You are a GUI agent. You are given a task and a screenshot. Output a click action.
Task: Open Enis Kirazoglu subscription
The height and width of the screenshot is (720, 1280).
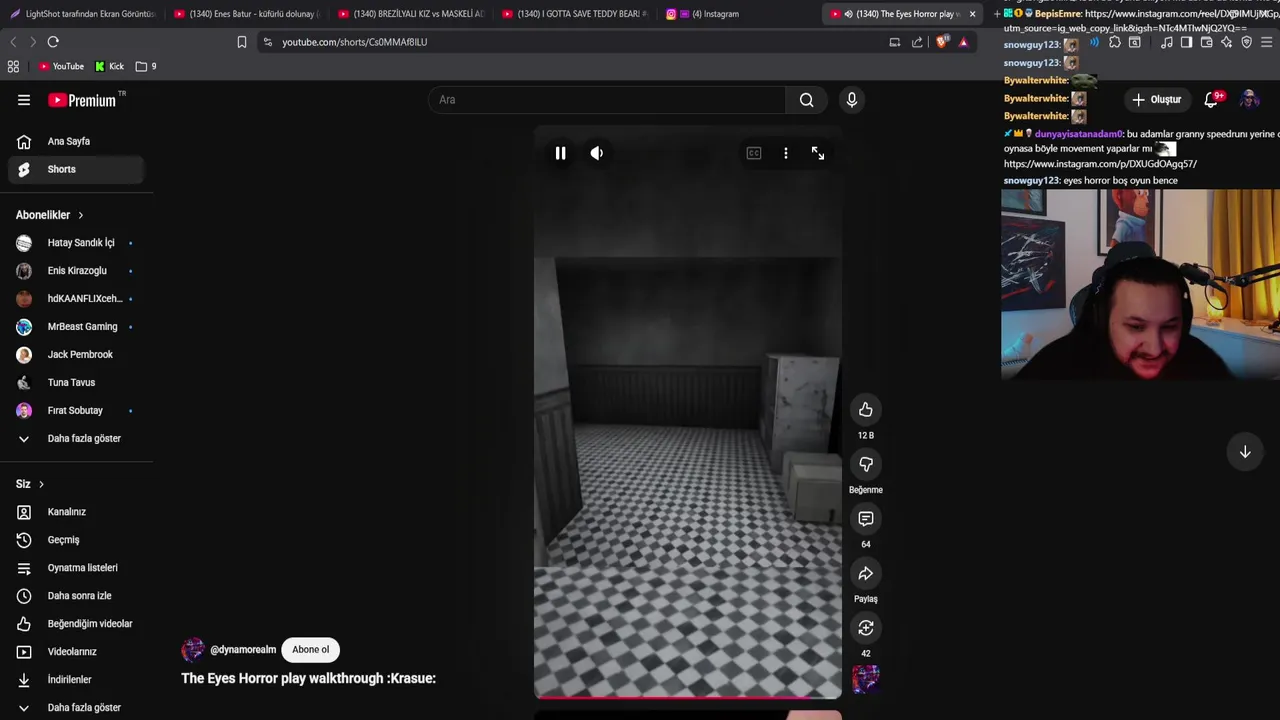tap(77, 271)
